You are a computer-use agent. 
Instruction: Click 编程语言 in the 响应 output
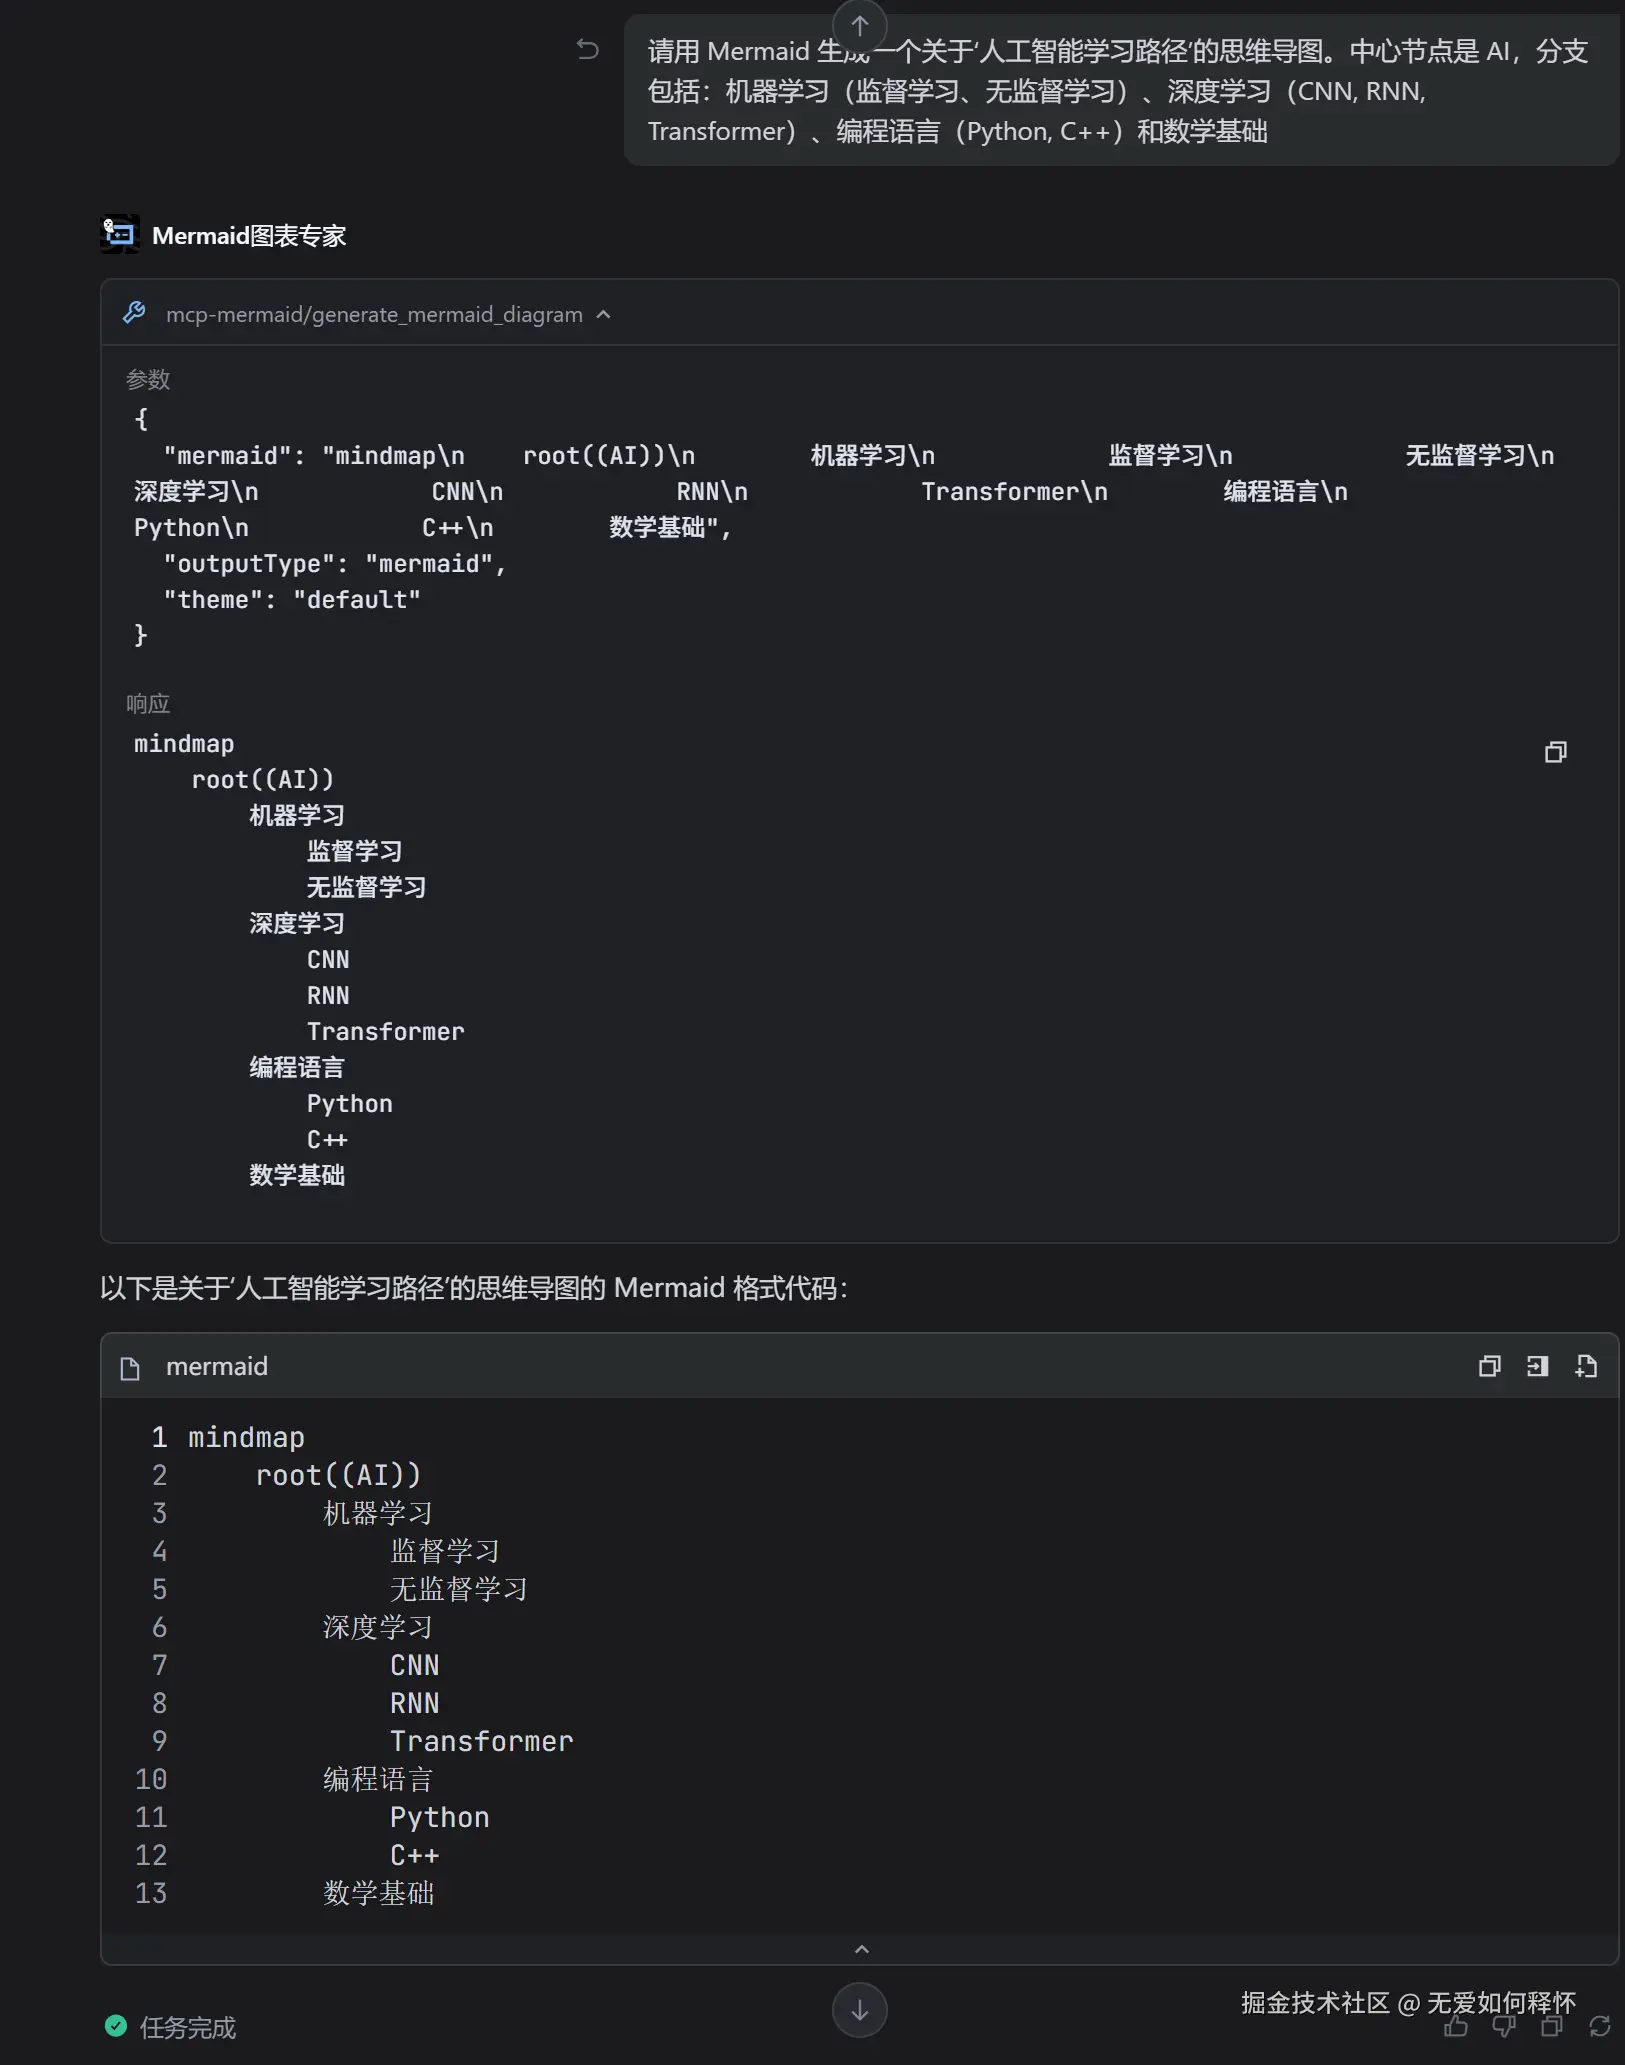pyautogui.click(x=297, y=1068)
